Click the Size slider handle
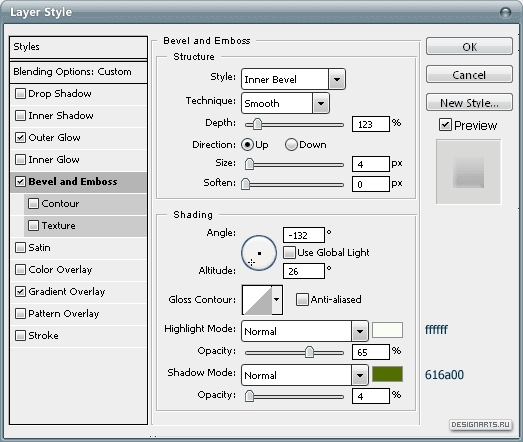 (x=249, y=164)
